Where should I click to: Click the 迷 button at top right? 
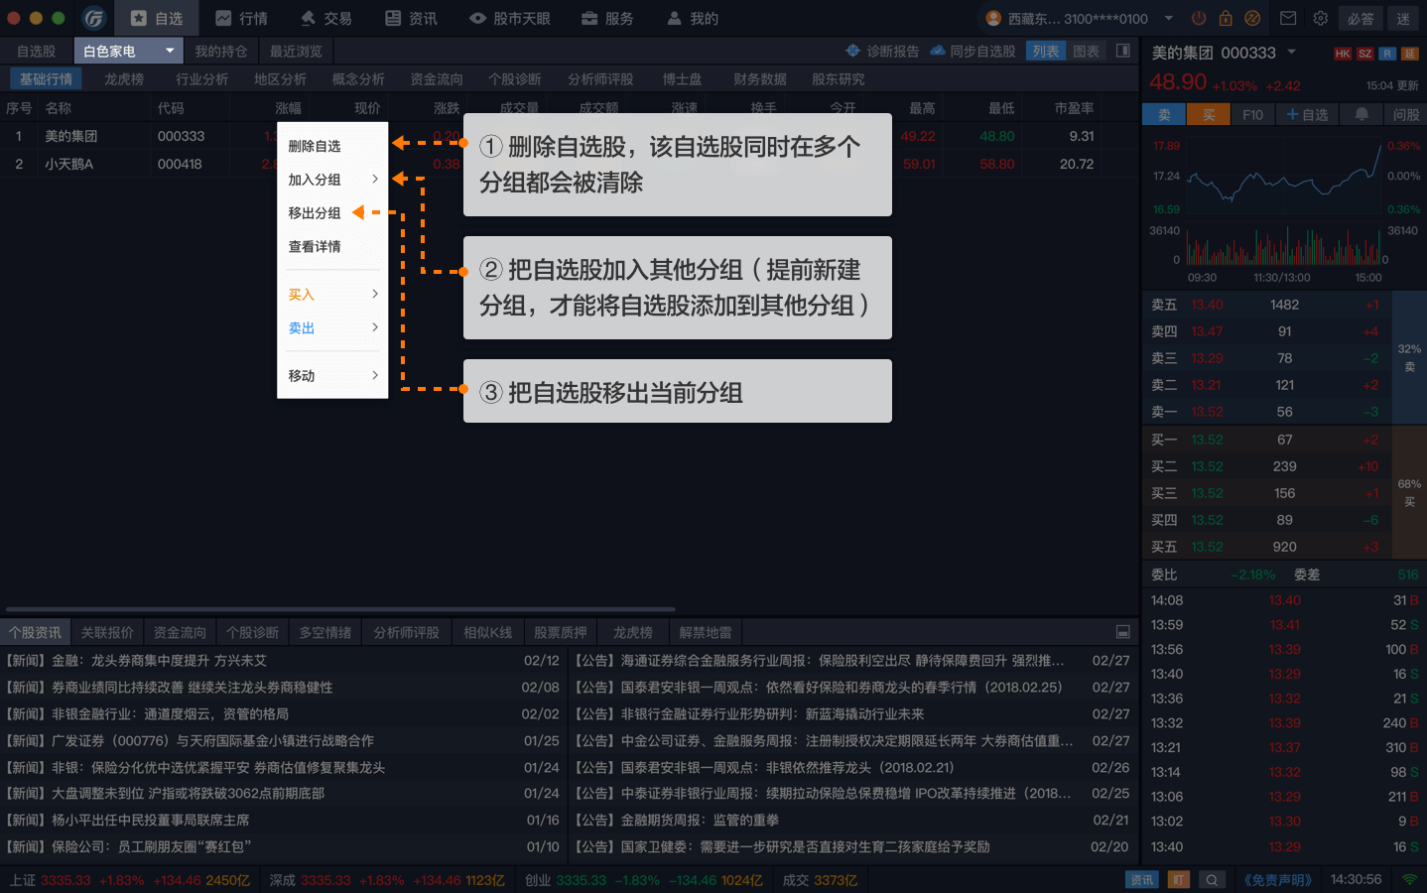(1404, 18)
